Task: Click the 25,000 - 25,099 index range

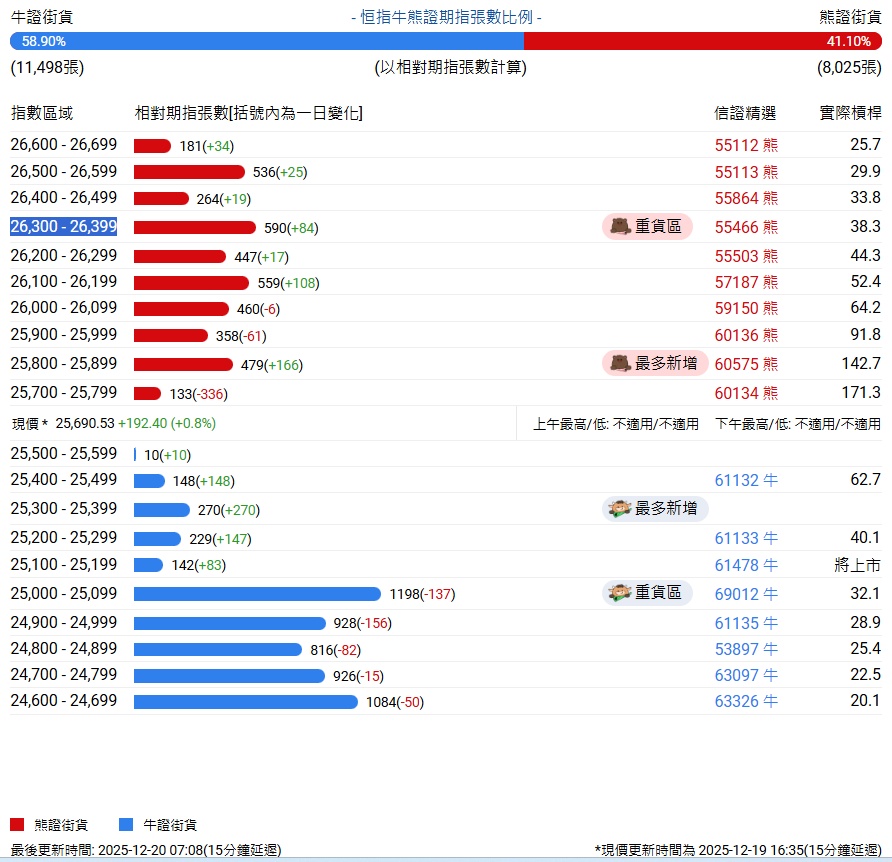Action: coord(64,593)
